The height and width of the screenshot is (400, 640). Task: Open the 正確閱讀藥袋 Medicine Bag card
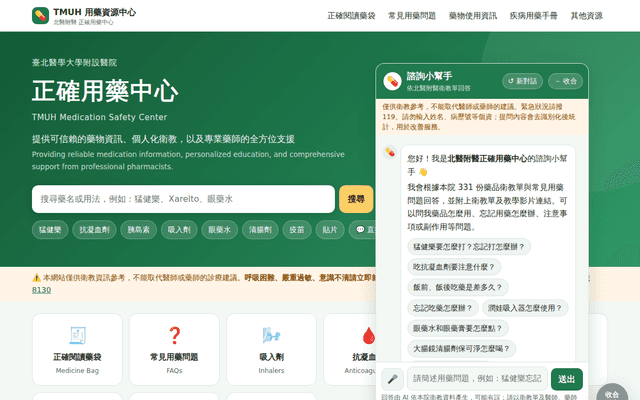coord(77,349)
